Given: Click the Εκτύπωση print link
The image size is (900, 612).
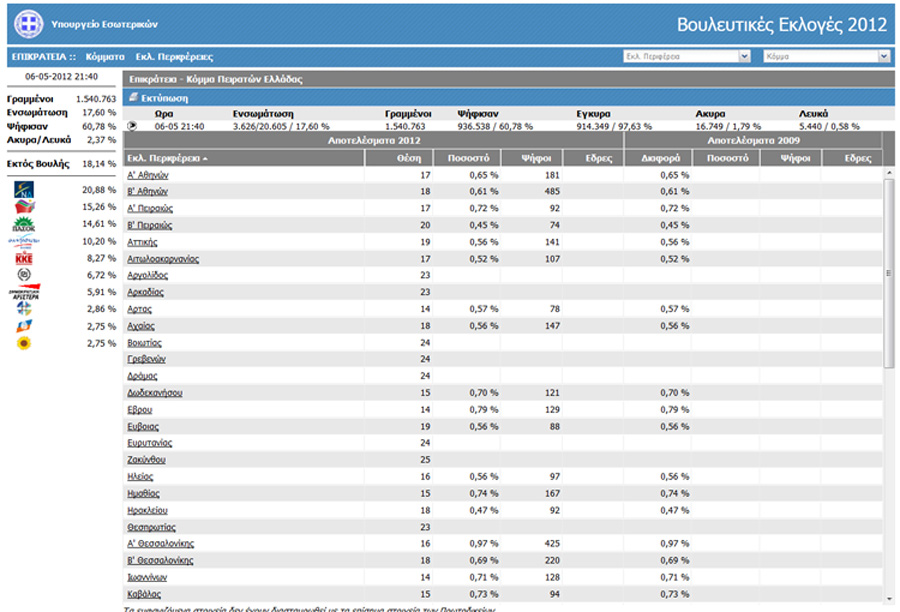Looking at the screenshot, I should pyautogui.click(x=164, y=98).
